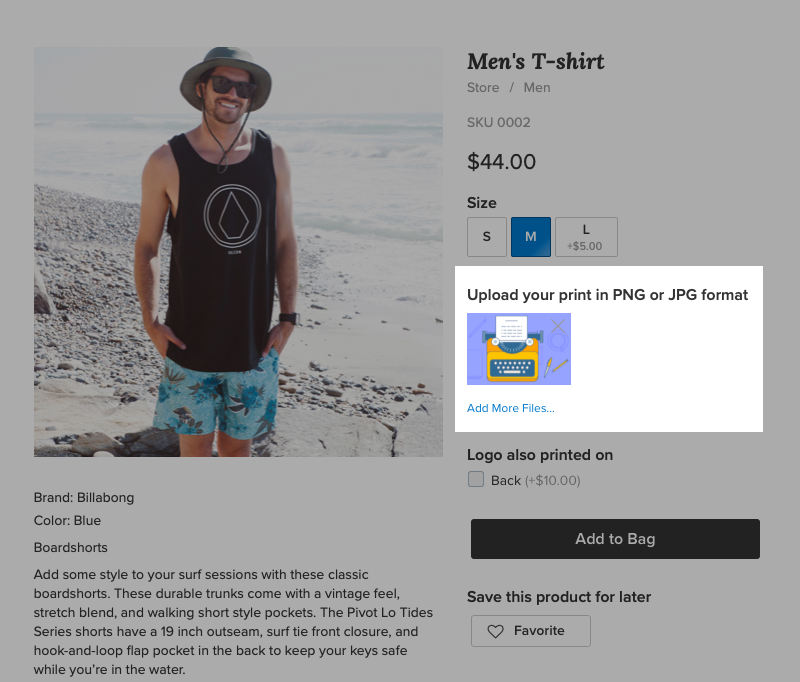Viewport: 800px width, 682px height.
Task: Navigate to the Men category breadcrumb
Action: click(537, 88)
